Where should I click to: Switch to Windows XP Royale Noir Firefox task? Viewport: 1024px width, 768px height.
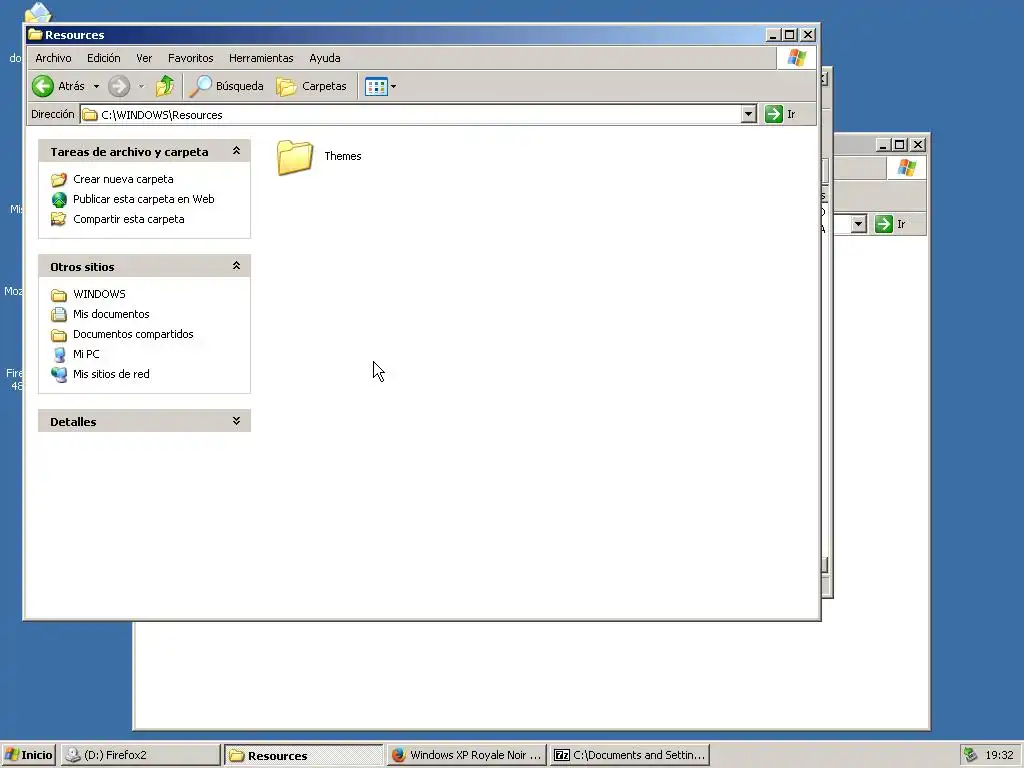(x=466, y=755)
